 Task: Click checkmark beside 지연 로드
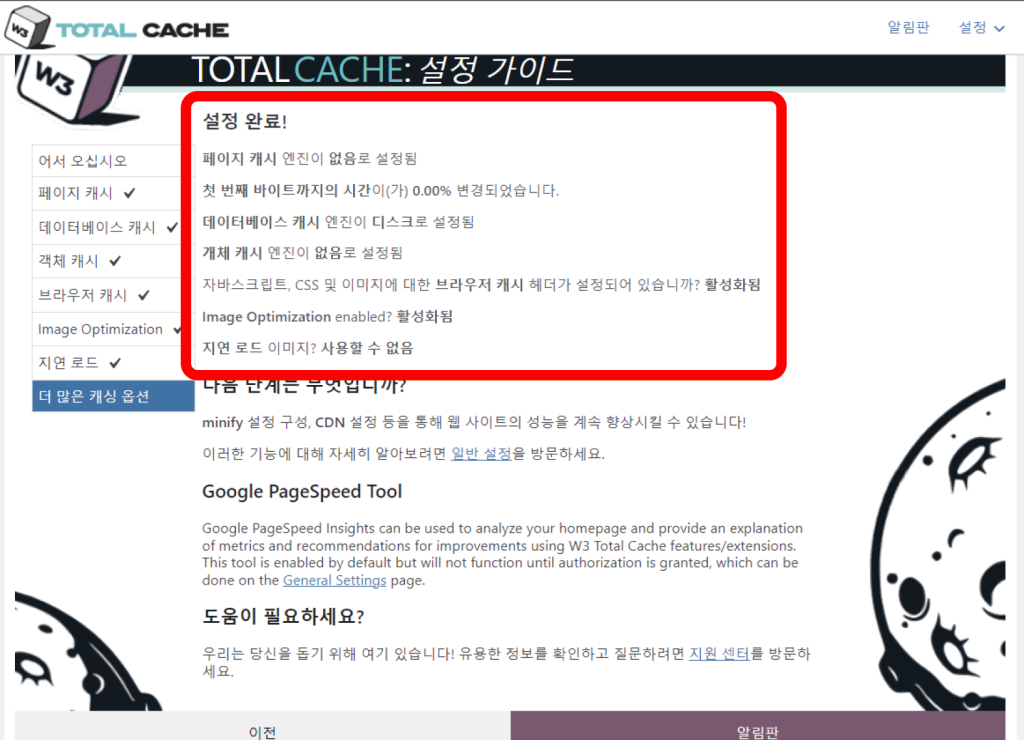click(x=115, y=362)
